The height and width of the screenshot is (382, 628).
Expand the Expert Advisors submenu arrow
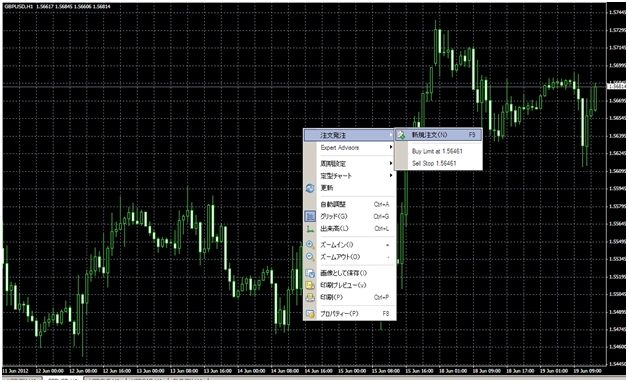tap(390, 148)
